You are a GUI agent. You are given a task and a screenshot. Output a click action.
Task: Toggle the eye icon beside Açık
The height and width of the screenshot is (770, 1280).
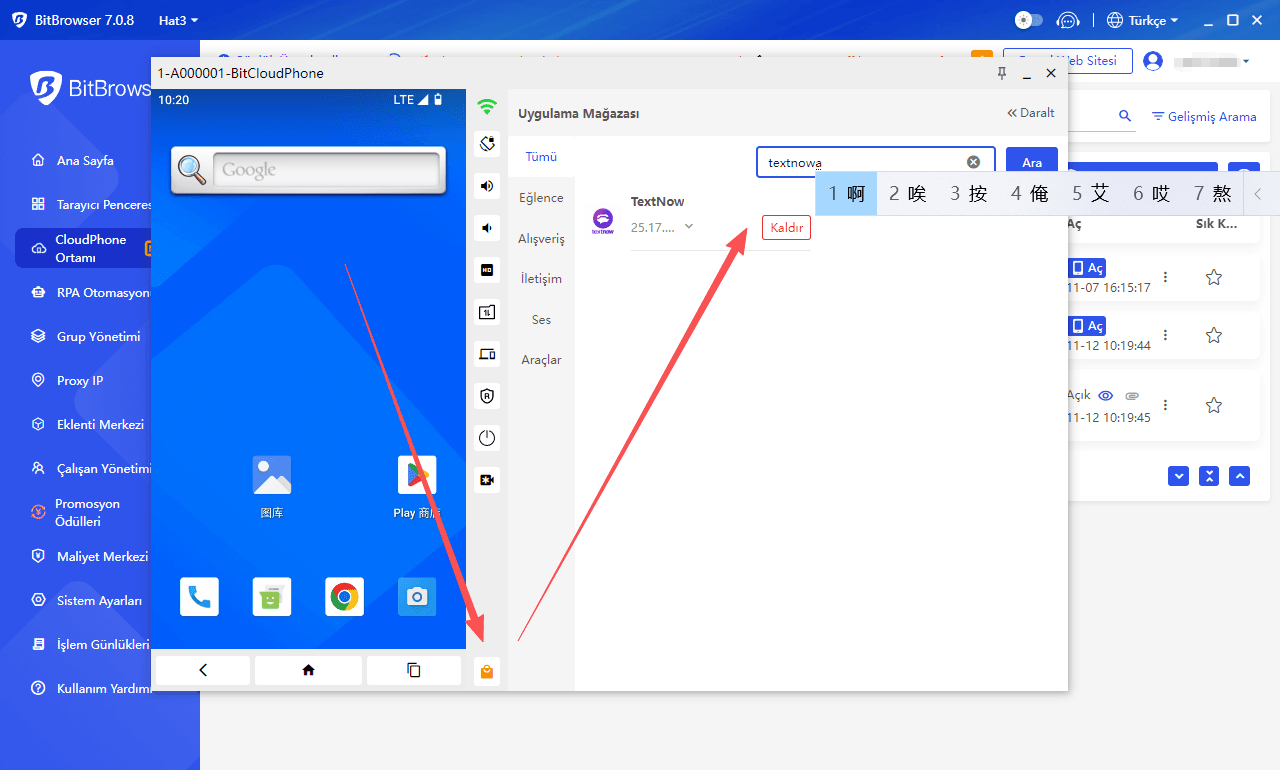1105,396
